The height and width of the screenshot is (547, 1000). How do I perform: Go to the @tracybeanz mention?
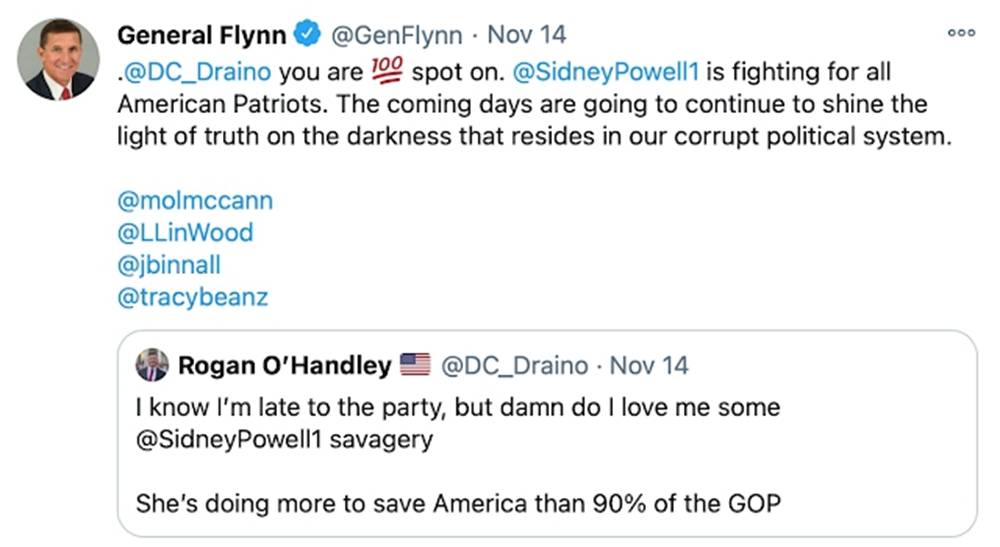193,297
